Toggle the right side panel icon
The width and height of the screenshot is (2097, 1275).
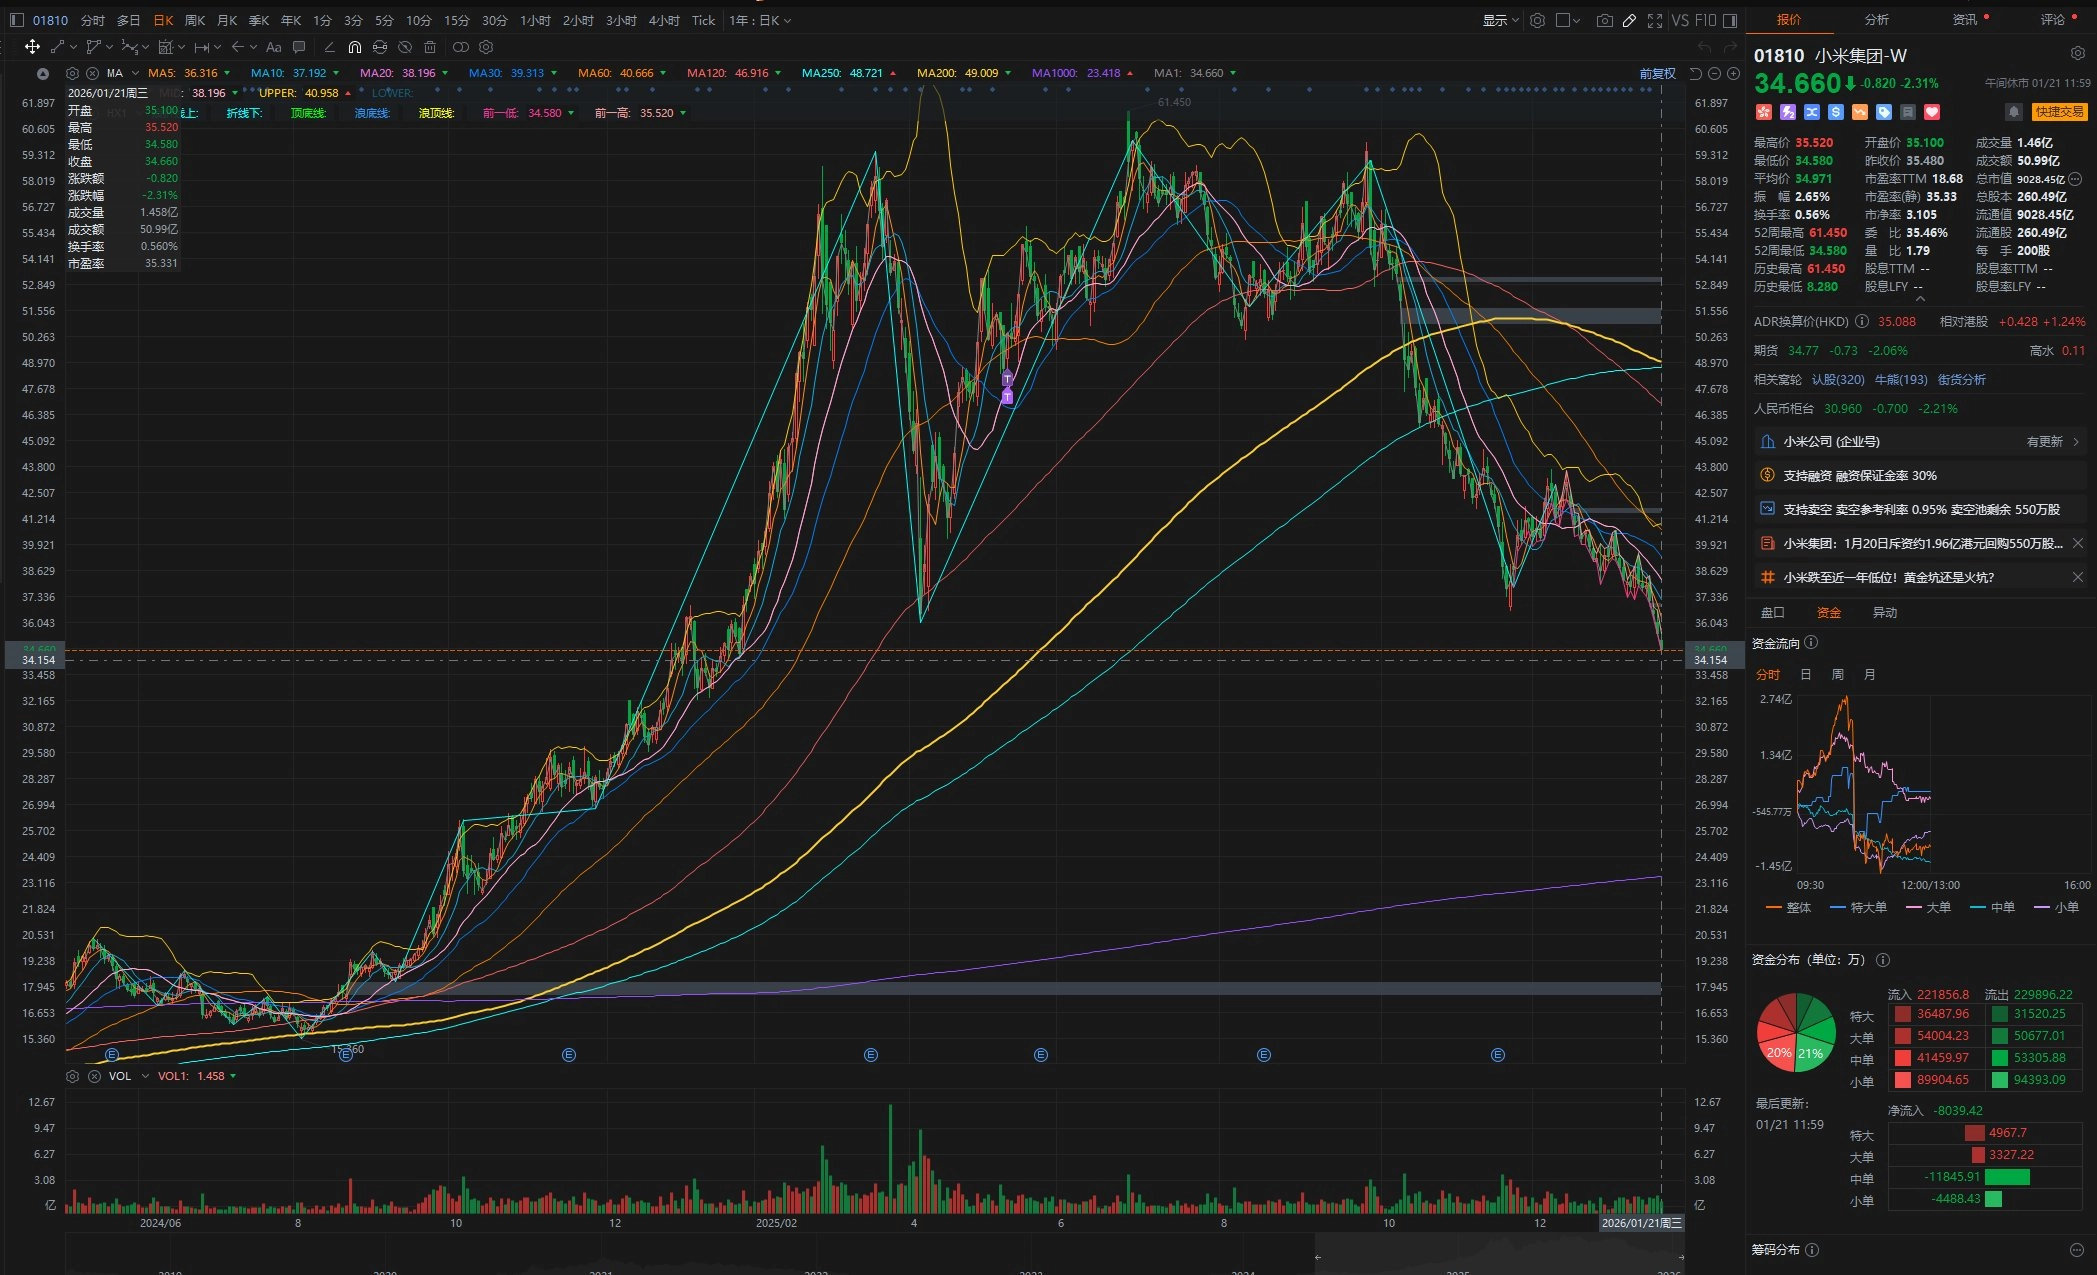click(x=1730, y=20)
